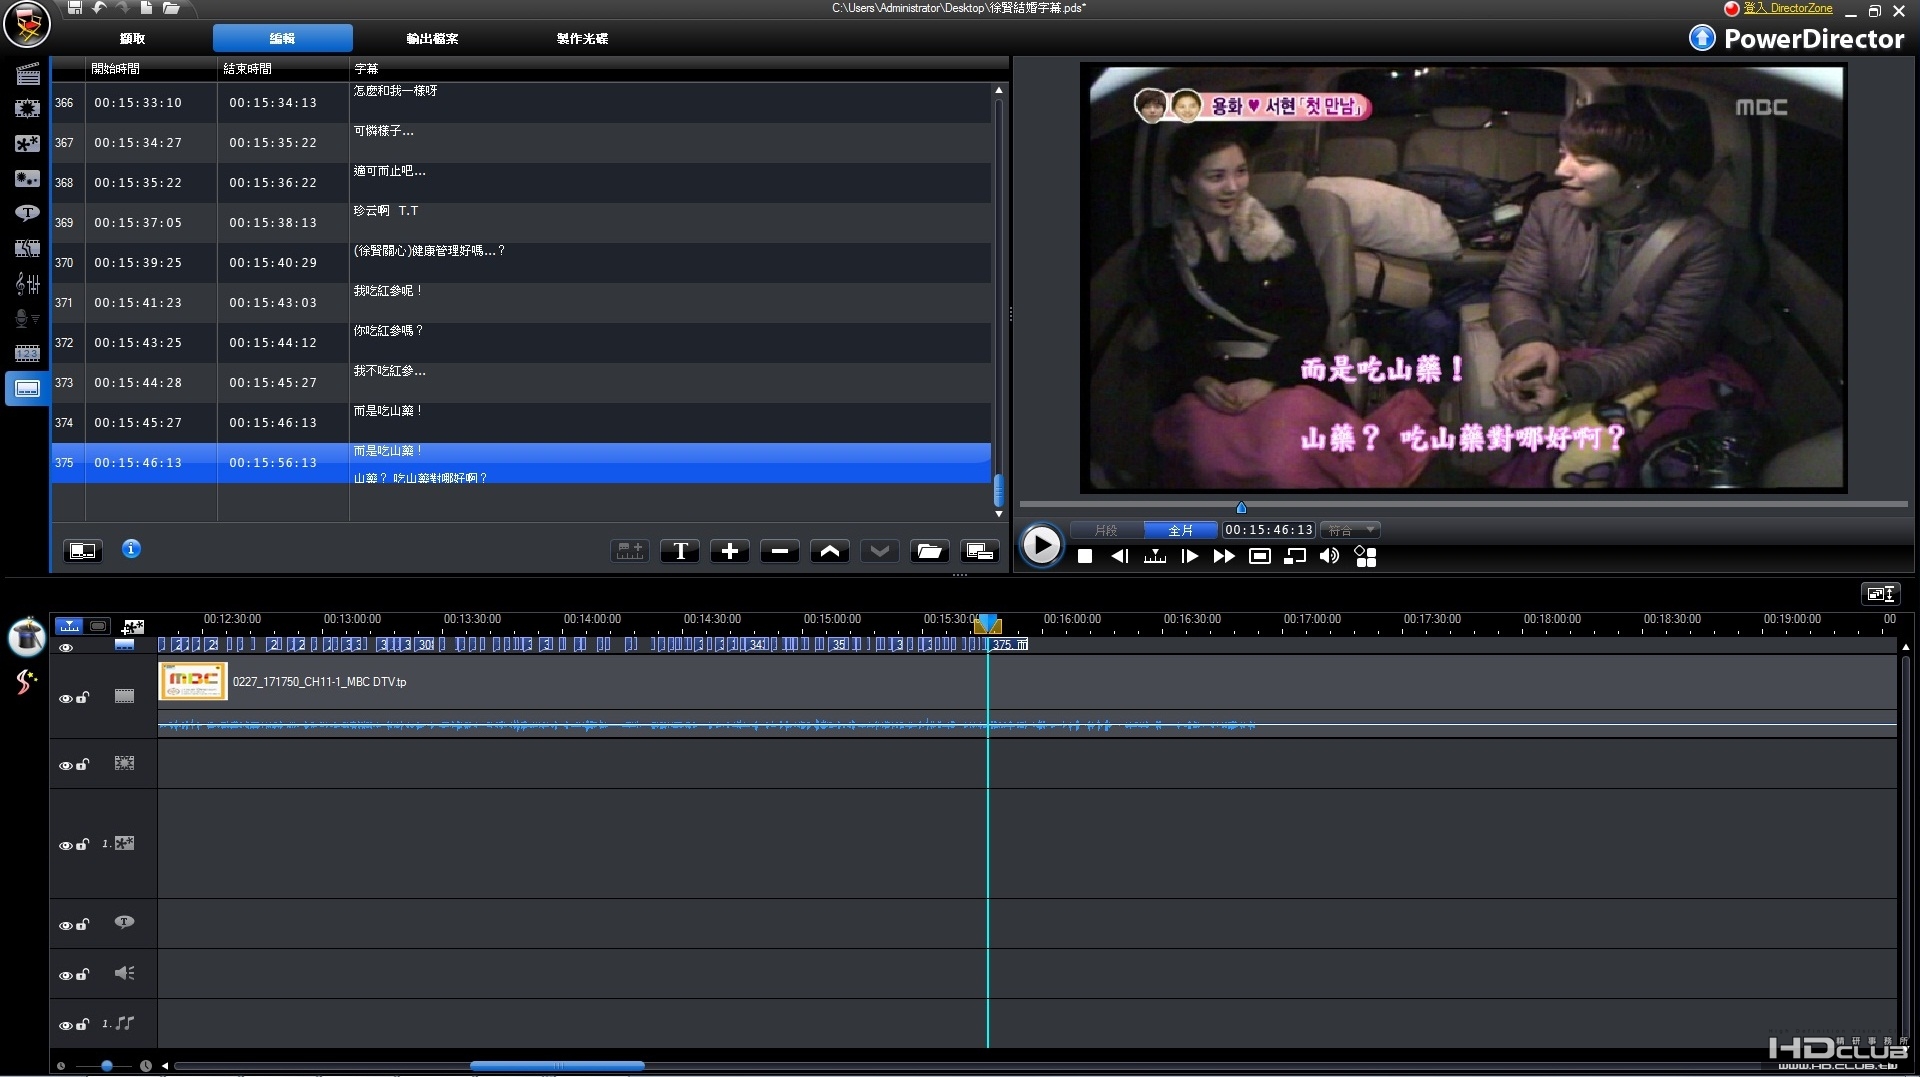Click the text format T button
The height and width of the screenshot is (1077, 1920).
(x=680, y=551)
